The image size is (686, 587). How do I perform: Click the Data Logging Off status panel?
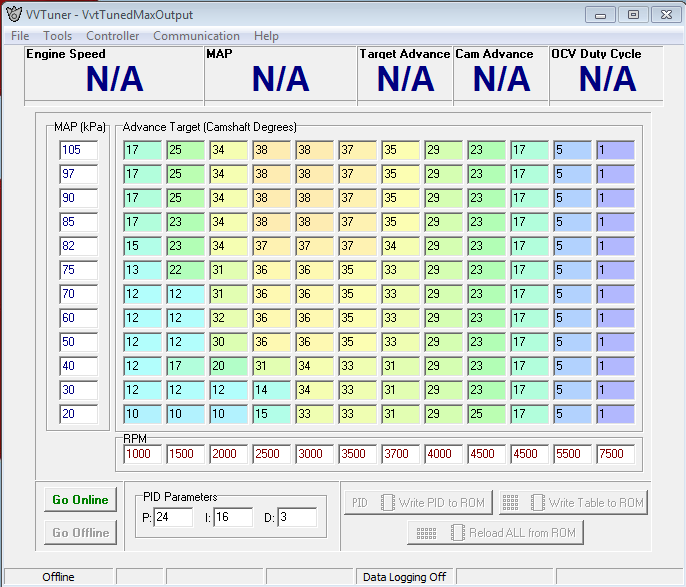click(x=404, y=577)
